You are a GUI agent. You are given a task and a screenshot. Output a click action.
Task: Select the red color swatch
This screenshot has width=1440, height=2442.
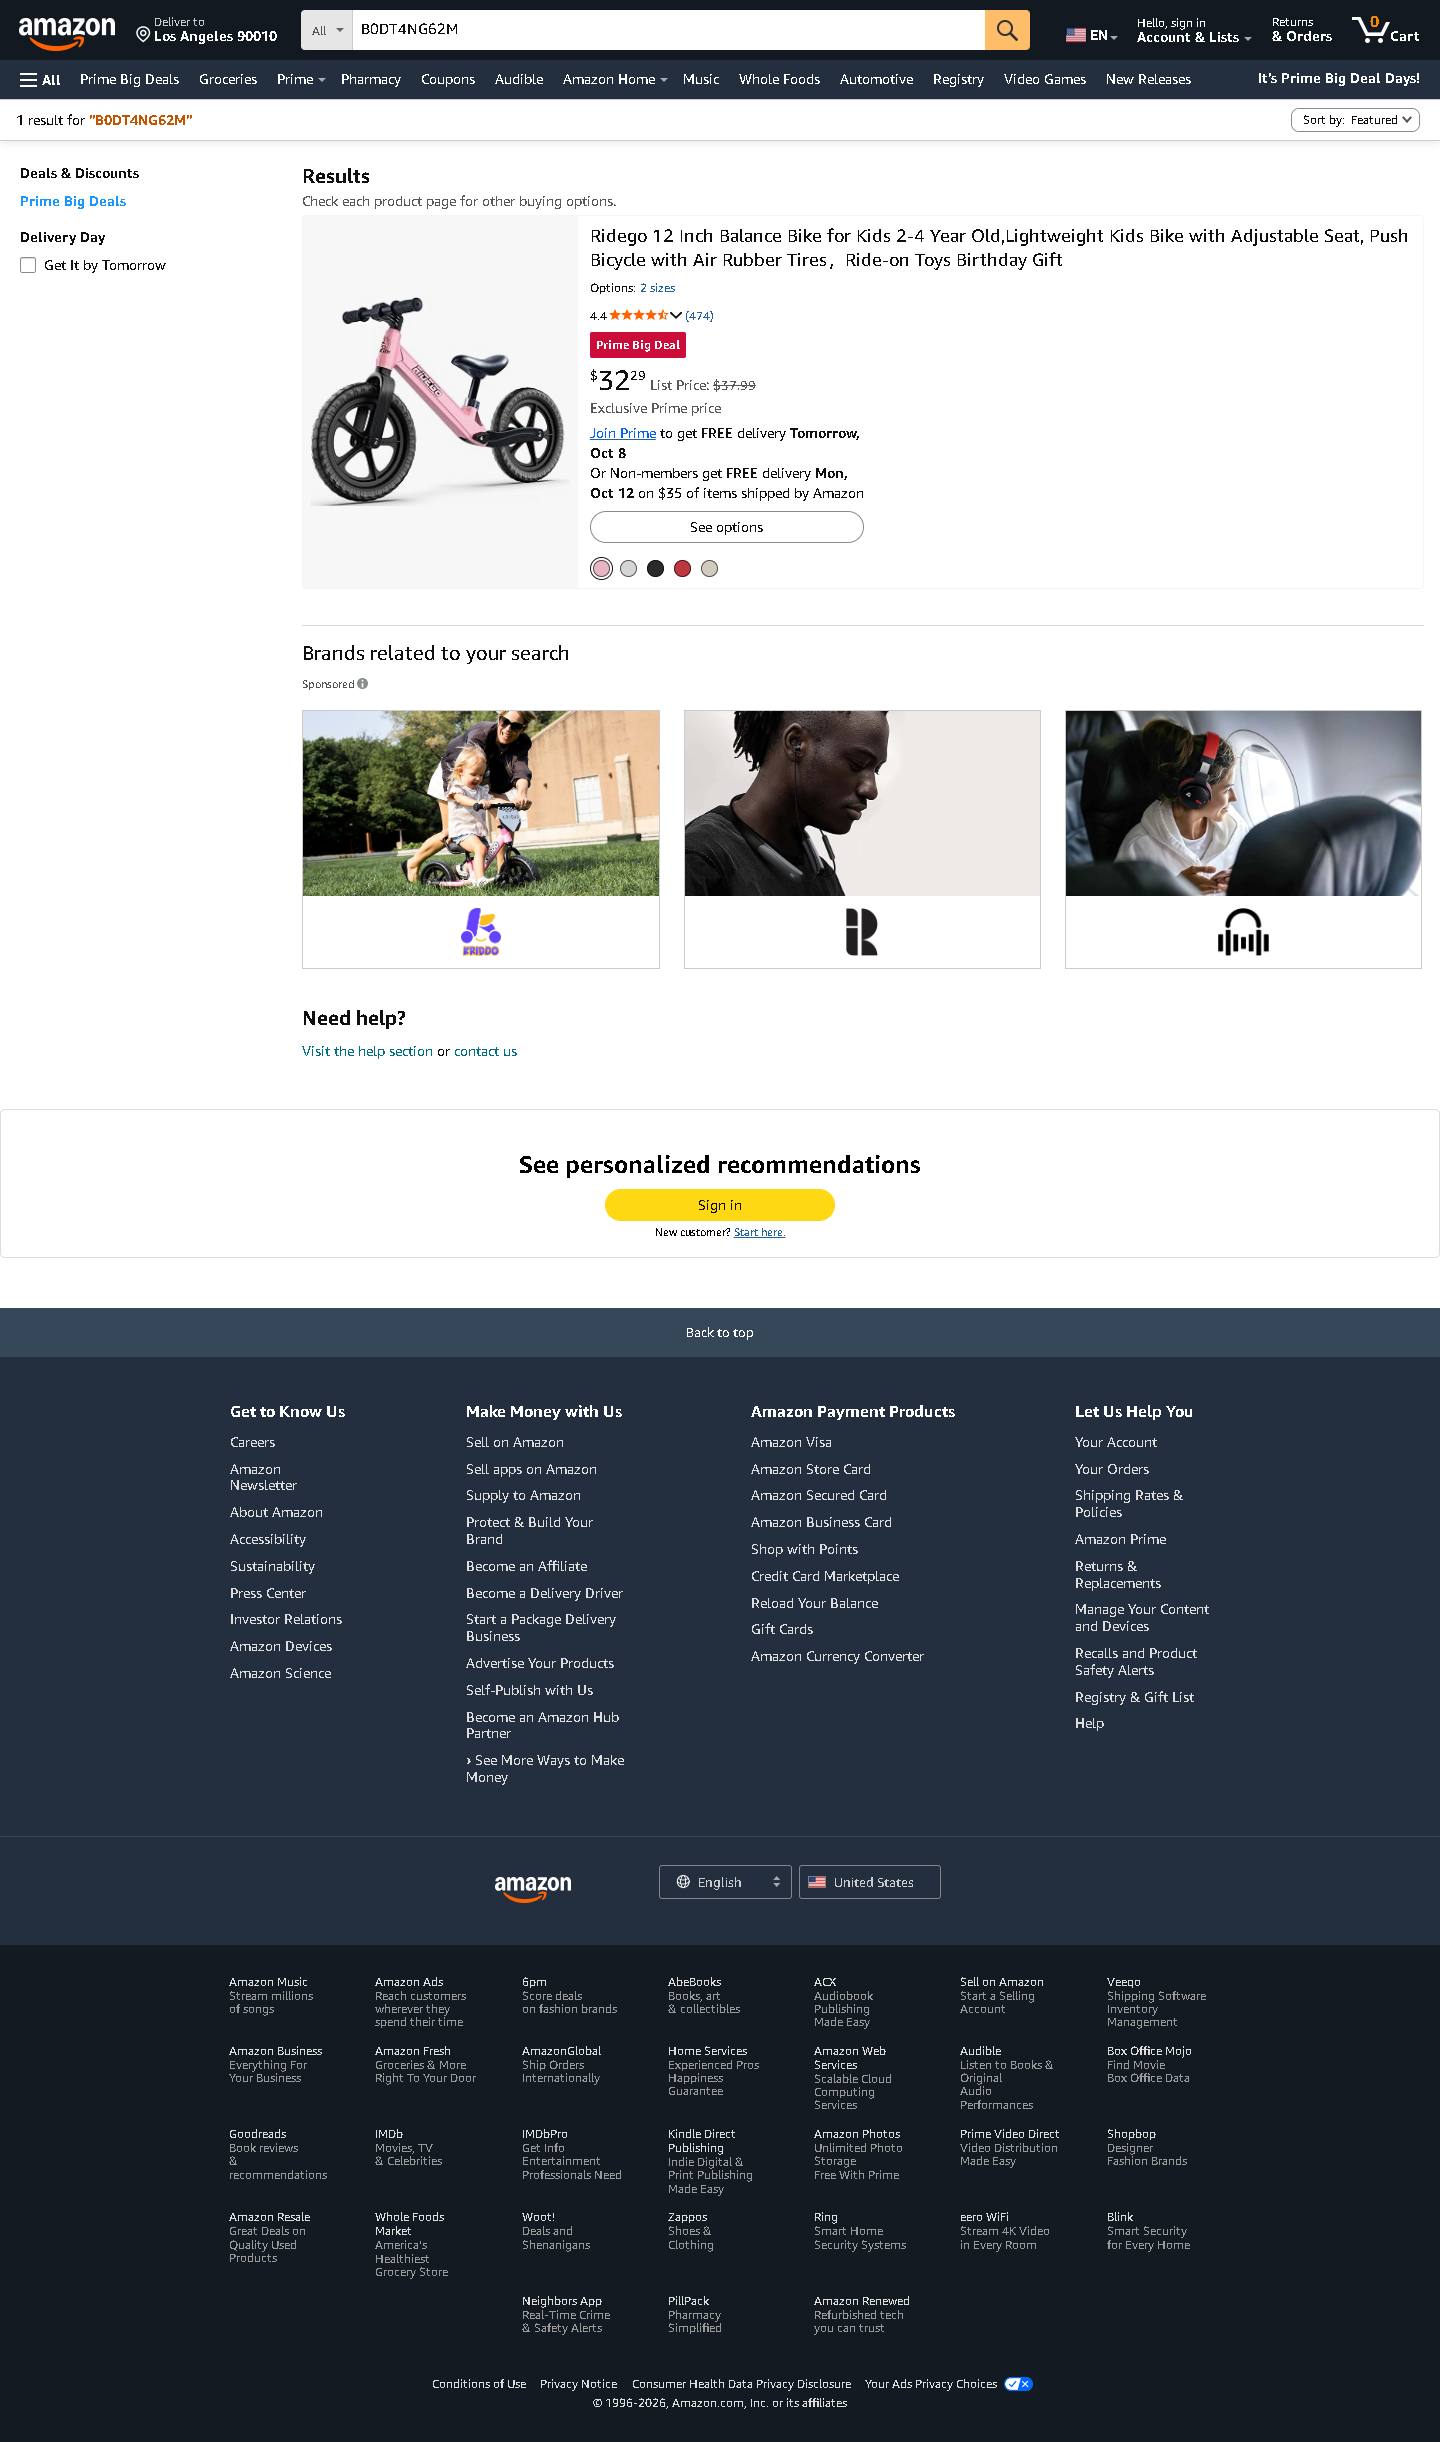[682, 568]
